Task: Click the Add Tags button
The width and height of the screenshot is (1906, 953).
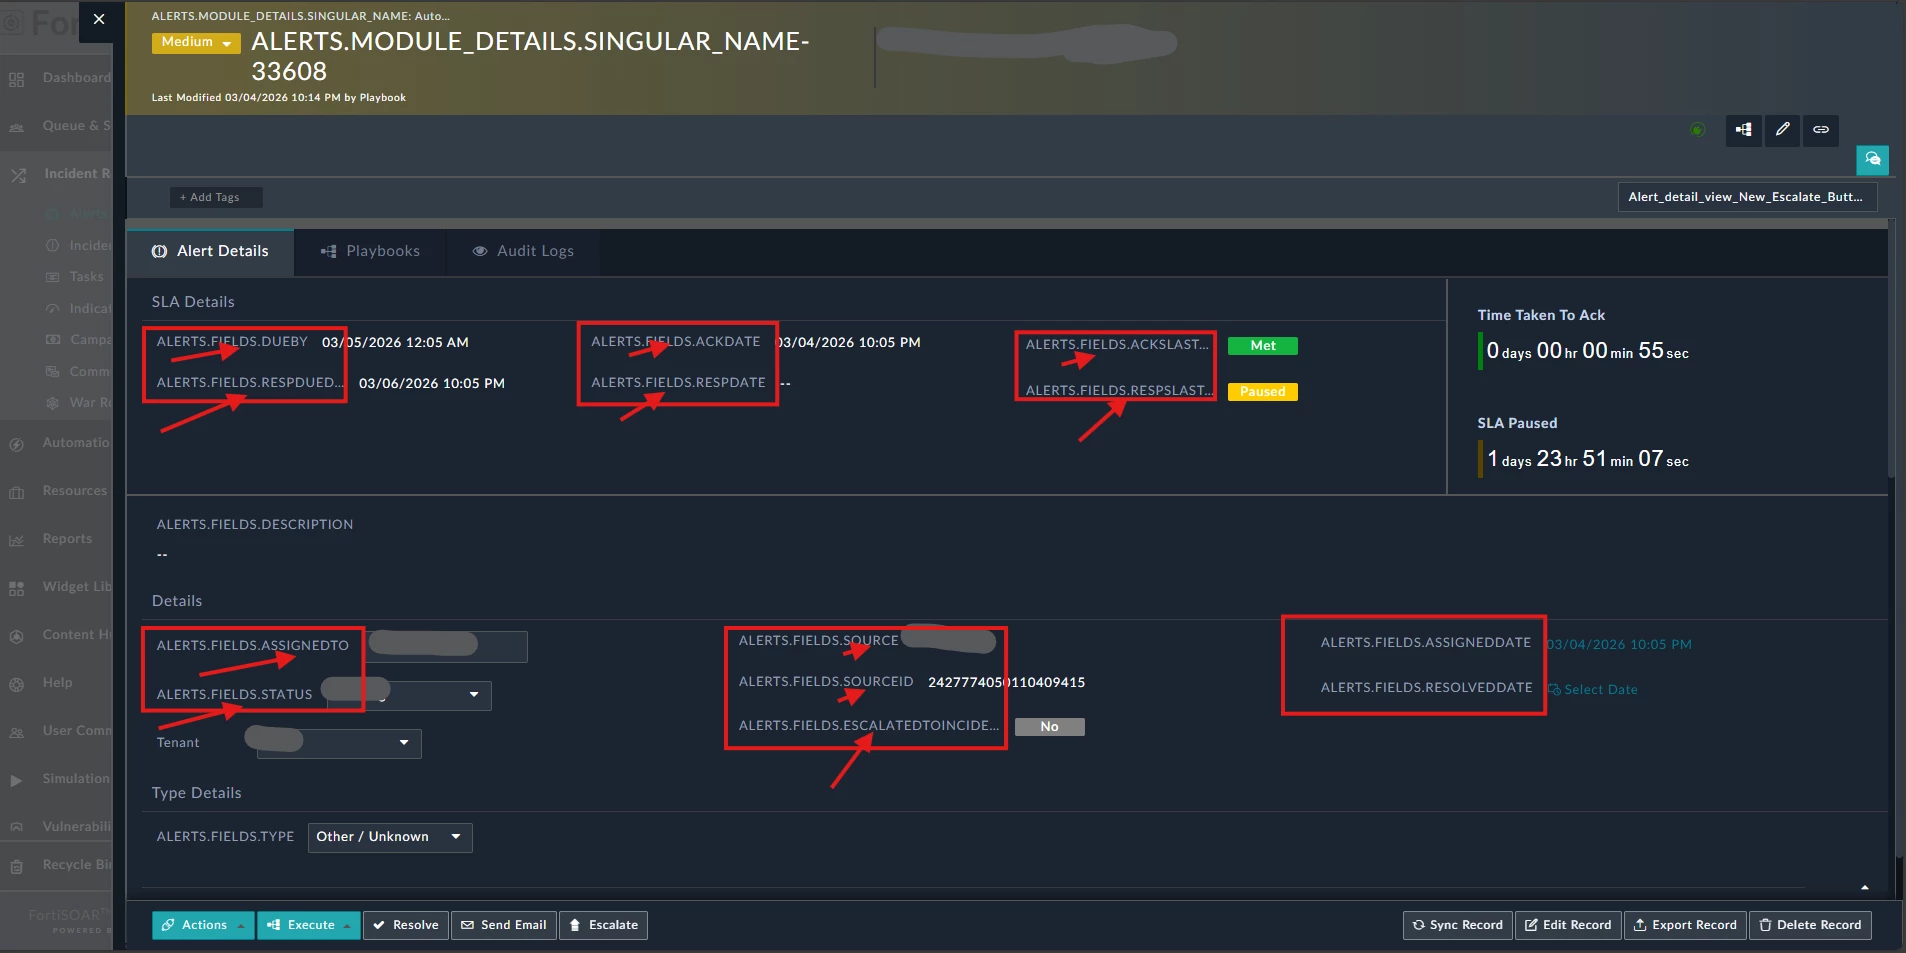Action: [x=215, y=197]
